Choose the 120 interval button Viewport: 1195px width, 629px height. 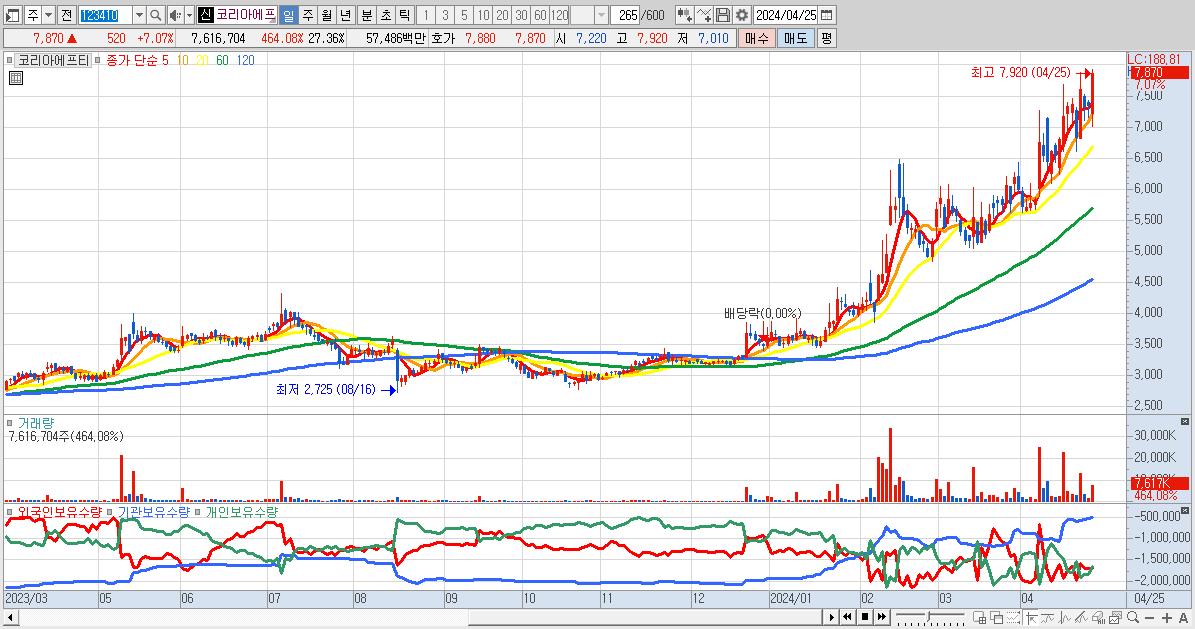559,15
